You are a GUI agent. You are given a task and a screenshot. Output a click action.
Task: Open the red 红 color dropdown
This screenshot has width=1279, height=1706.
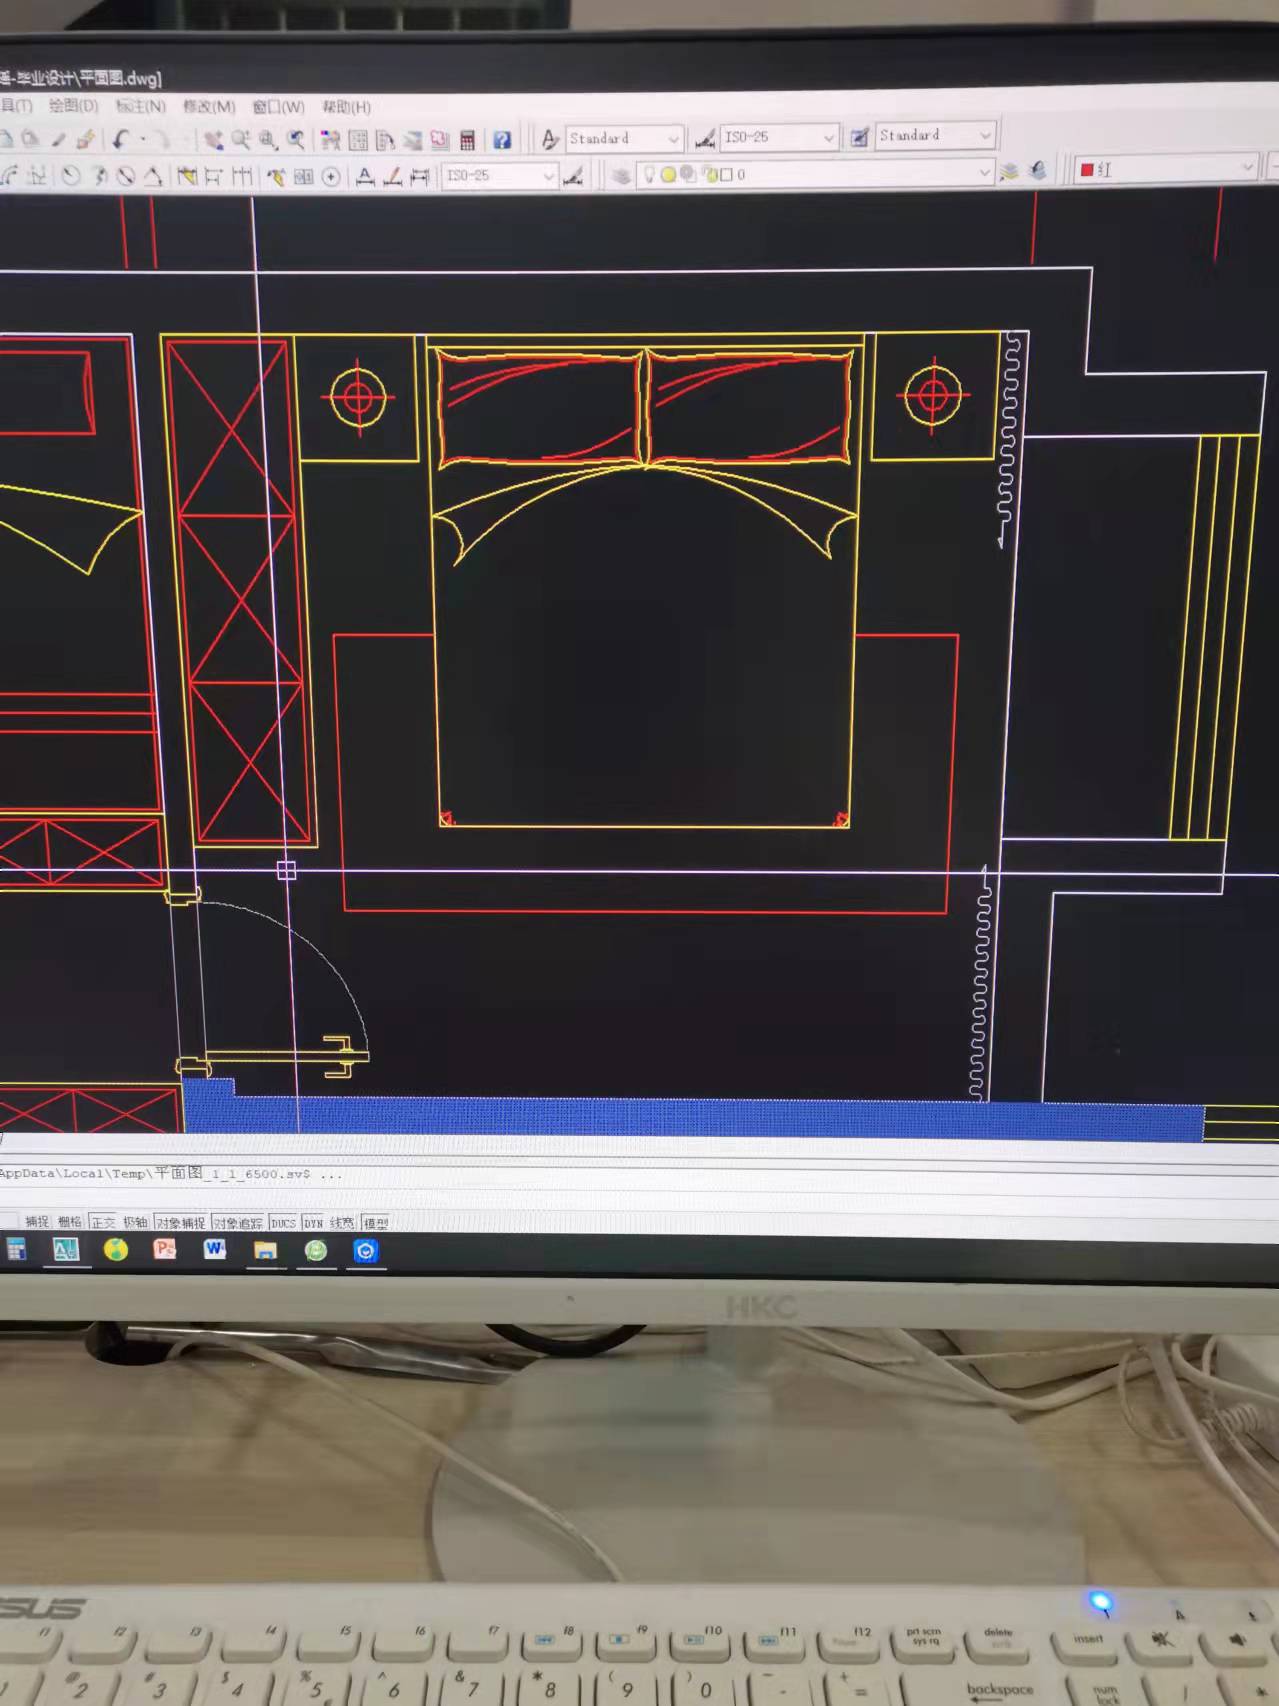pos(1246,168)
